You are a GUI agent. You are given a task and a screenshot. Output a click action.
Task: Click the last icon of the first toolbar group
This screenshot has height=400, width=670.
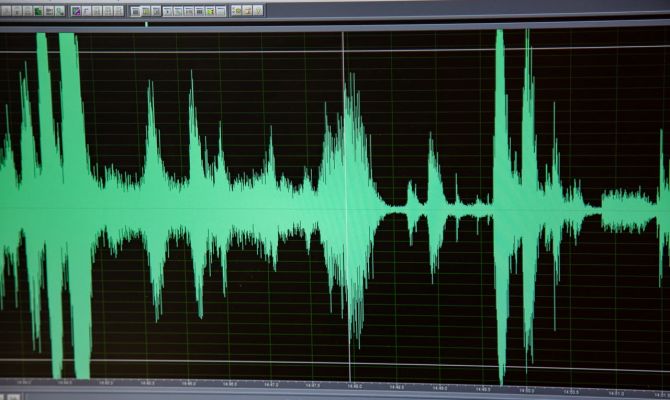coord(60,11)
